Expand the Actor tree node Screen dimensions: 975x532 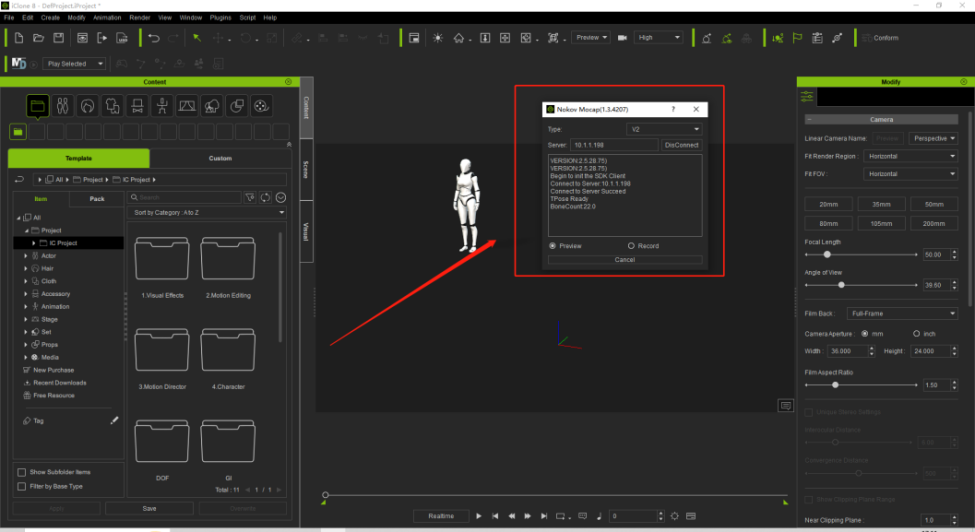point(25,255)
